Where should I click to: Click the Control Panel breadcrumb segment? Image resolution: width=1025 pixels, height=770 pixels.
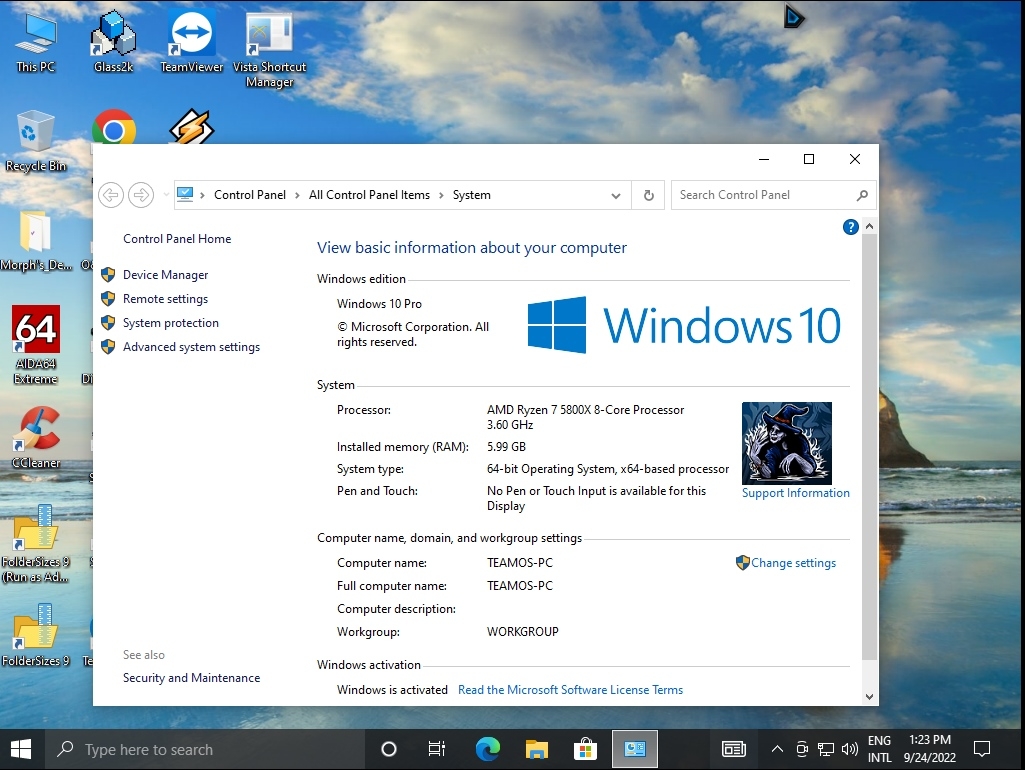(250, 195)
